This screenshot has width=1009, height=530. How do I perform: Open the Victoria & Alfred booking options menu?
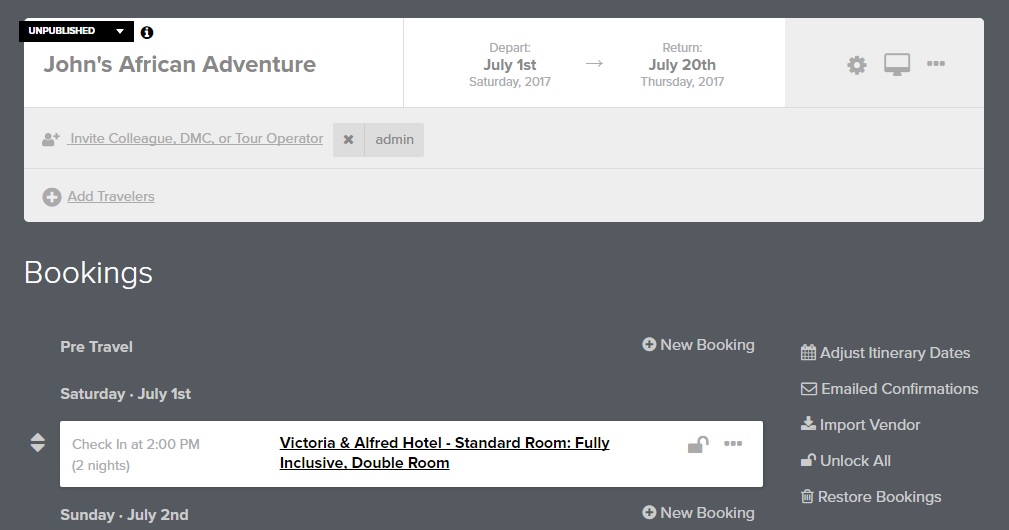click(x=733, y=443)
